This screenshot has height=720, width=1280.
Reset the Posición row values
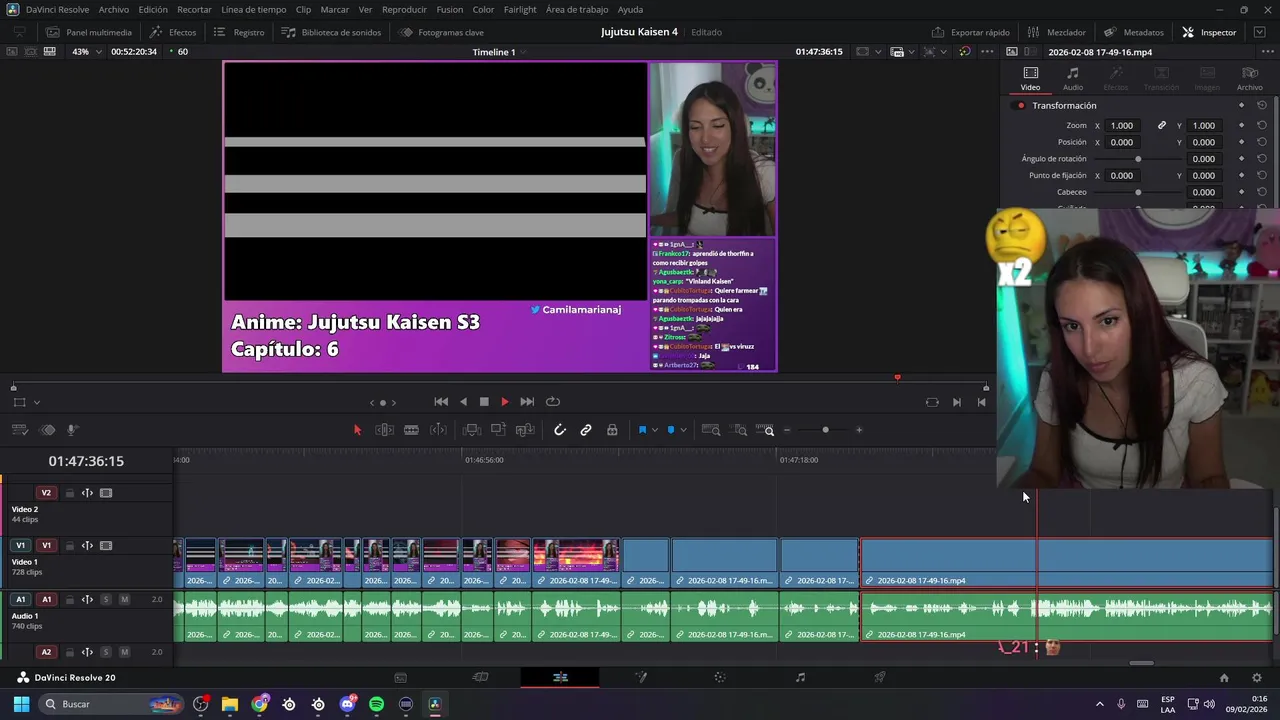[1262, 142]
